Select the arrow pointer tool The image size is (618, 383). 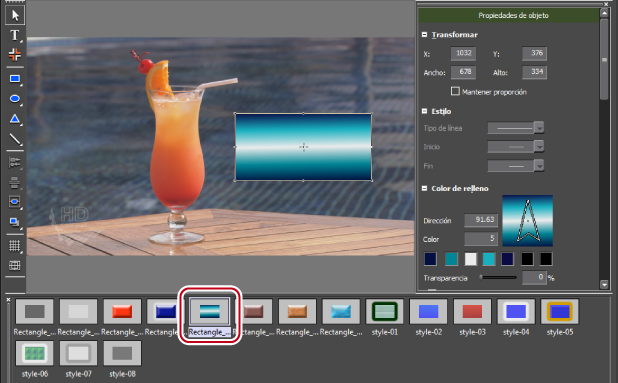click(15, 15)
